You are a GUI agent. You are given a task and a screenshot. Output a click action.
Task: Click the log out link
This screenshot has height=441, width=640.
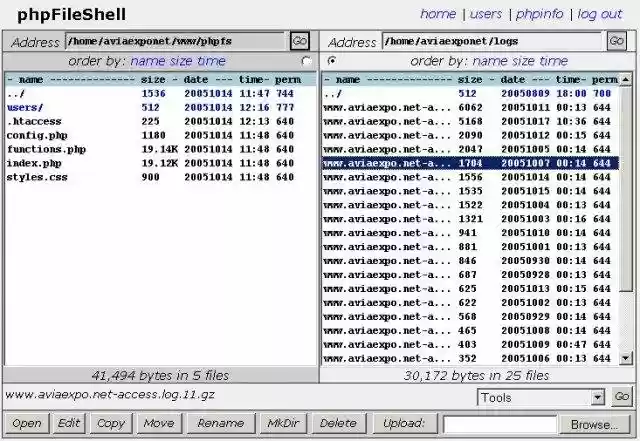tap(600, 14)
